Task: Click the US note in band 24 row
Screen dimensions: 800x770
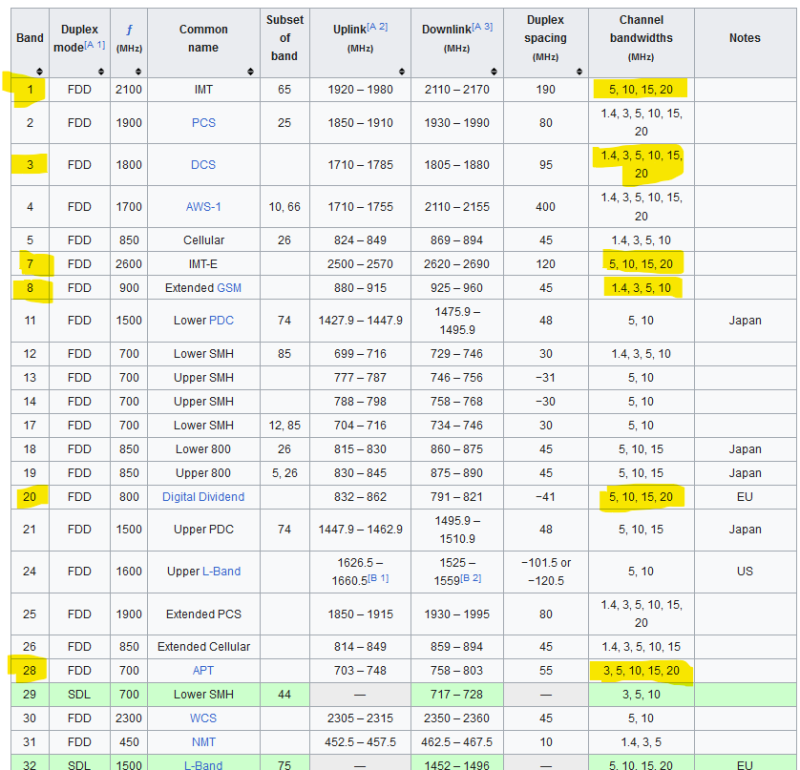Action: (745, 572)
